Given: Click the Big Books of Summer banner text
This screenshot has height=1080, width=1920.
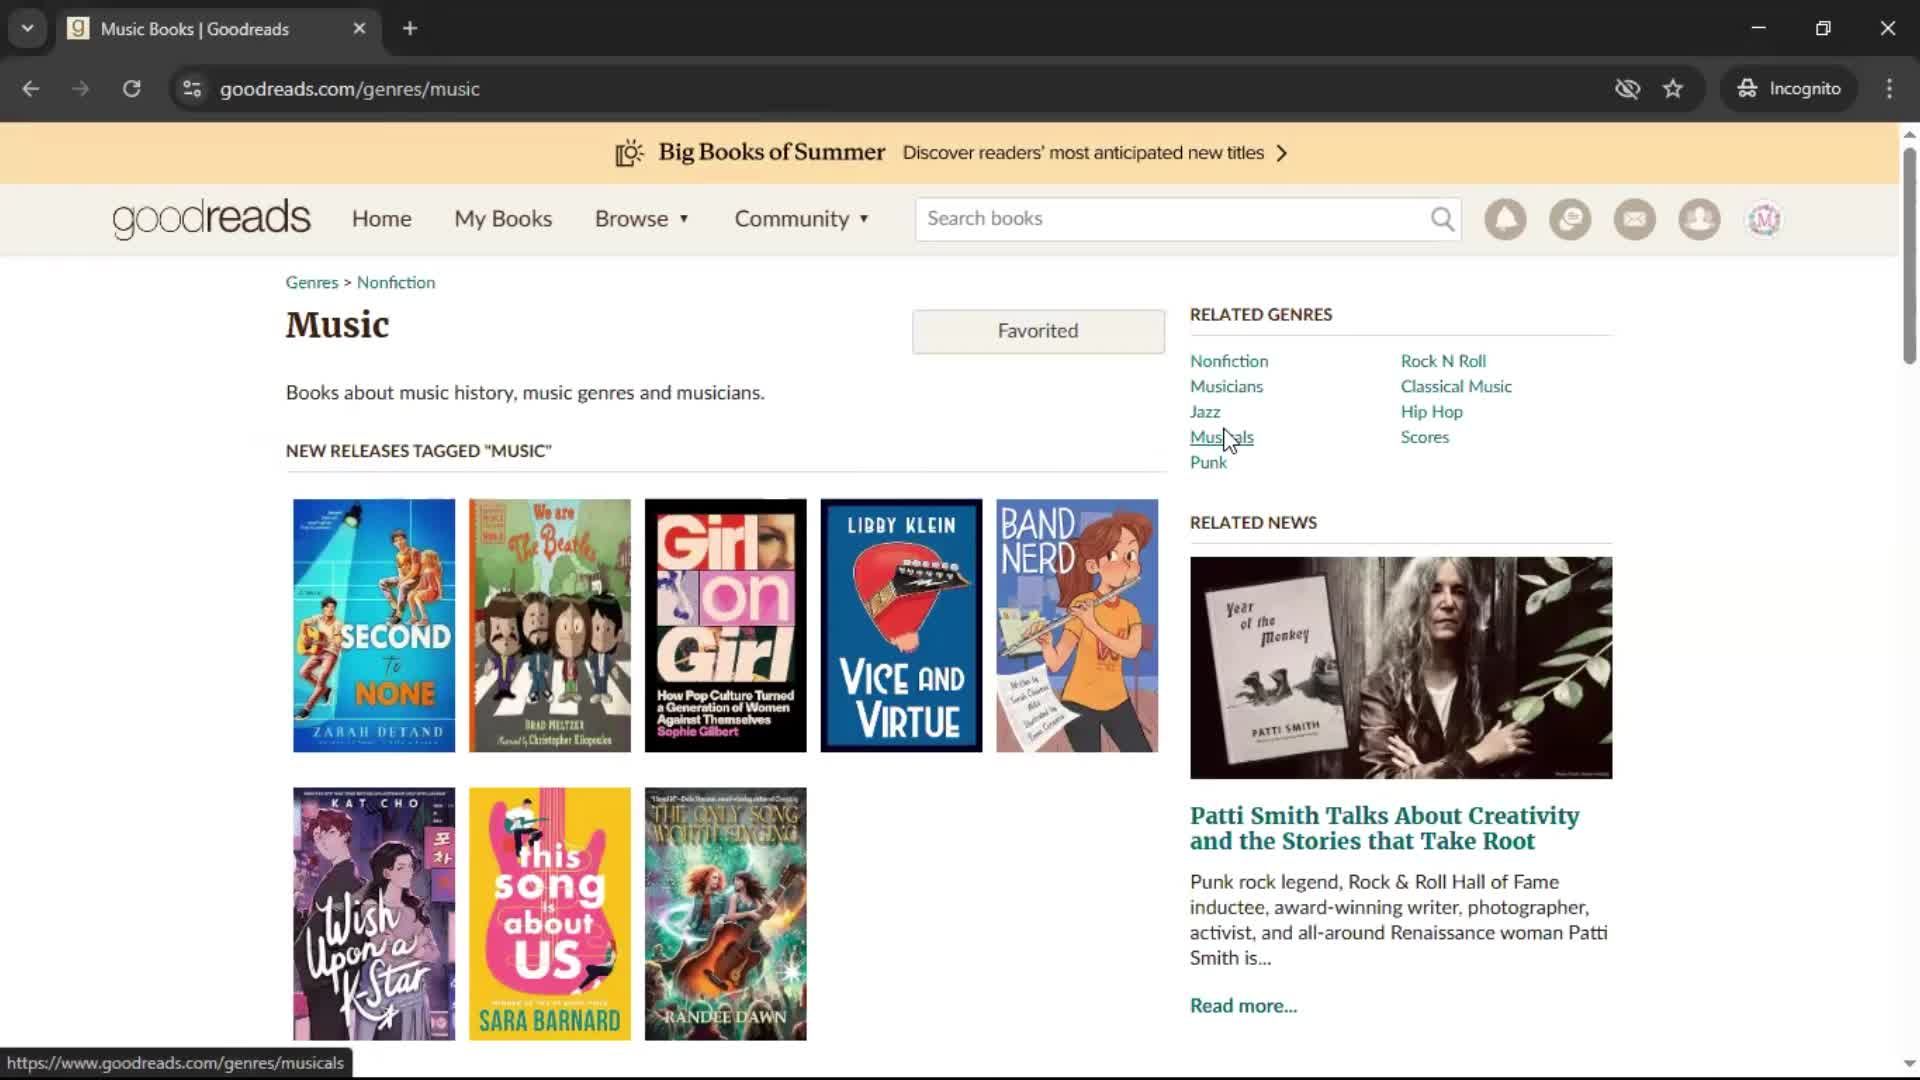Looking at the screenshot, I should (x=771, y=153).
